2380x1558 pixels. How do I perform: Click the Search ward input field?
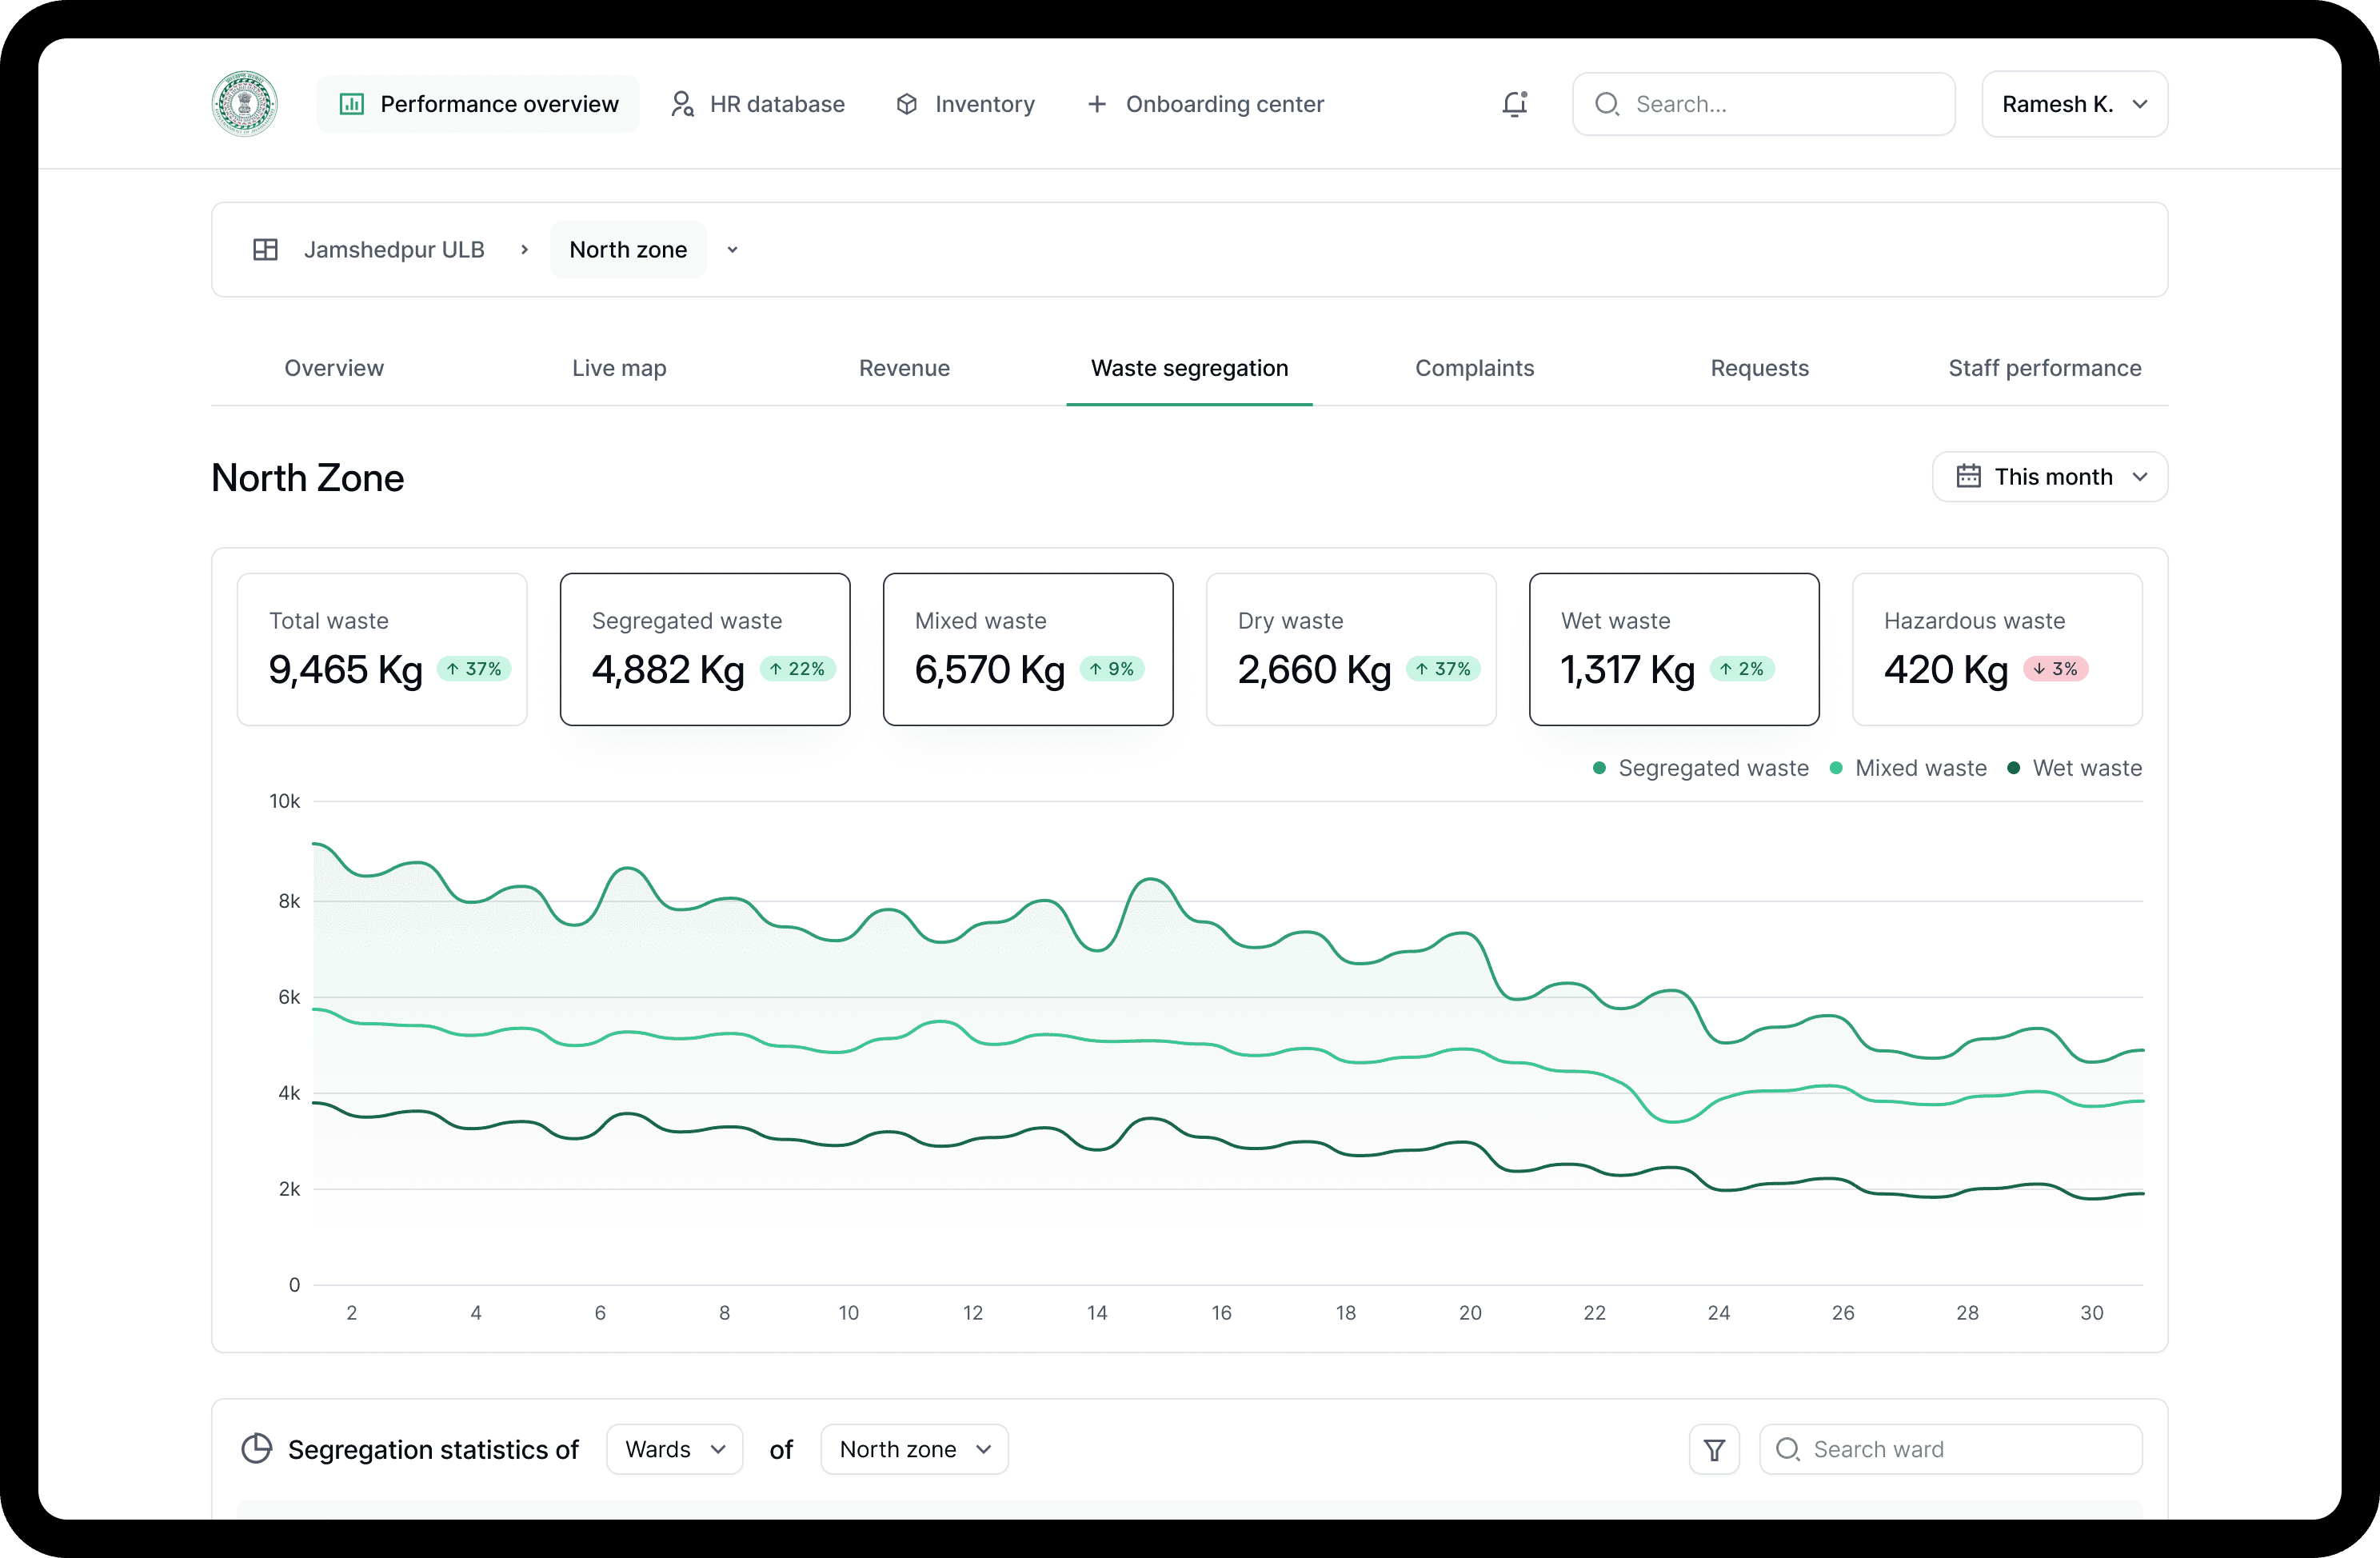pyautogui.click(x=1950, y=1449)
